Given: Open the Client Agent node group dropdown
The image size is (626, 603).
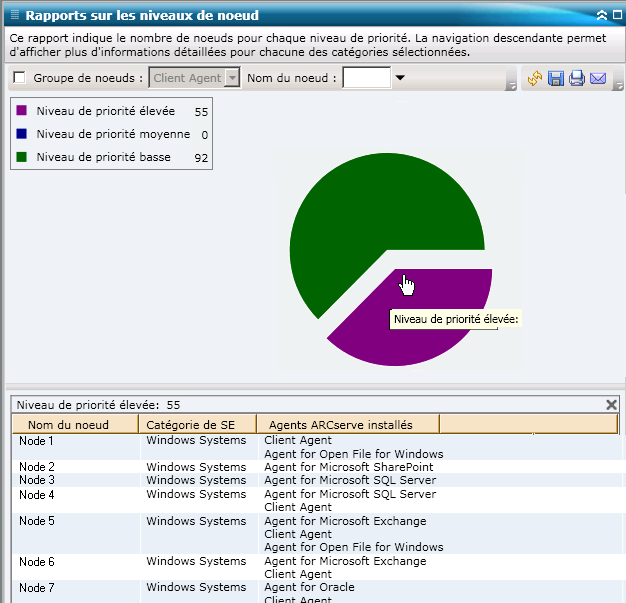Looking at the screenshot, I should pos(233,78).
